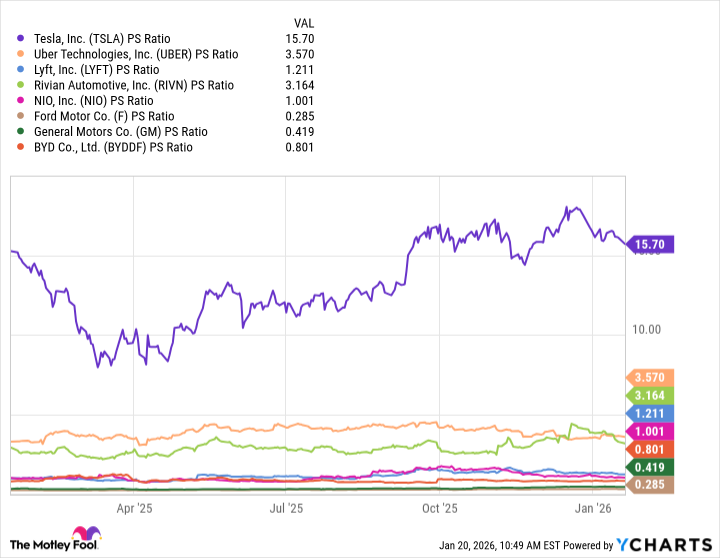Image resolution: width=720 pixels, height=558 pixels.
Task: Click the Oct '25 axis label
Action: [439, 508]
